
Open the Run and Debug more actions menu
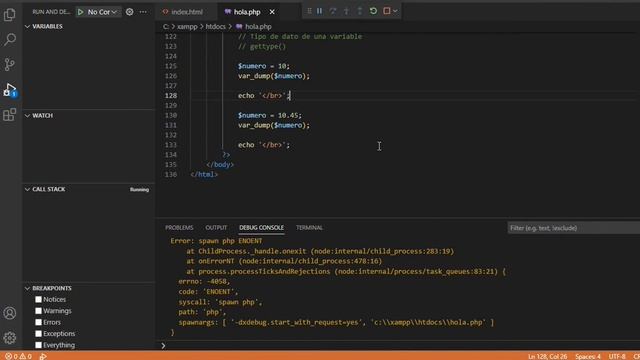tap(143, 12)
